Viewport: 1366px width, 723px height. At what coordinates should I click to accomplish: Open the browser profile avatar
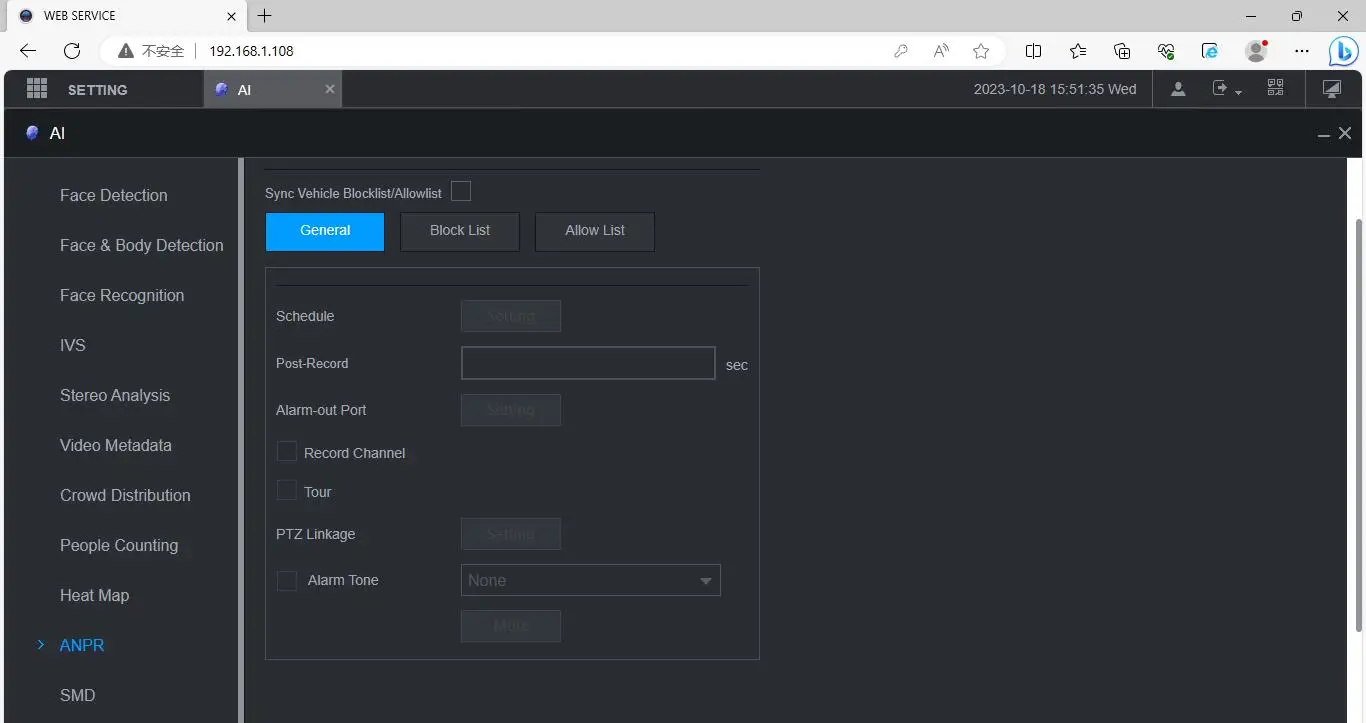click(x=1257, y=51)
